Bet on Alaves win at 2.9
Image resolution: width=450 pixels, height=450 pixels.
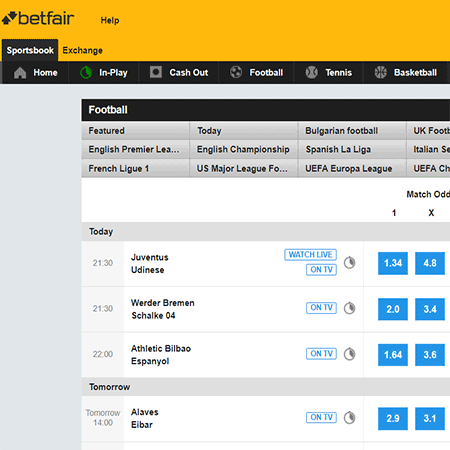[393, 418]
